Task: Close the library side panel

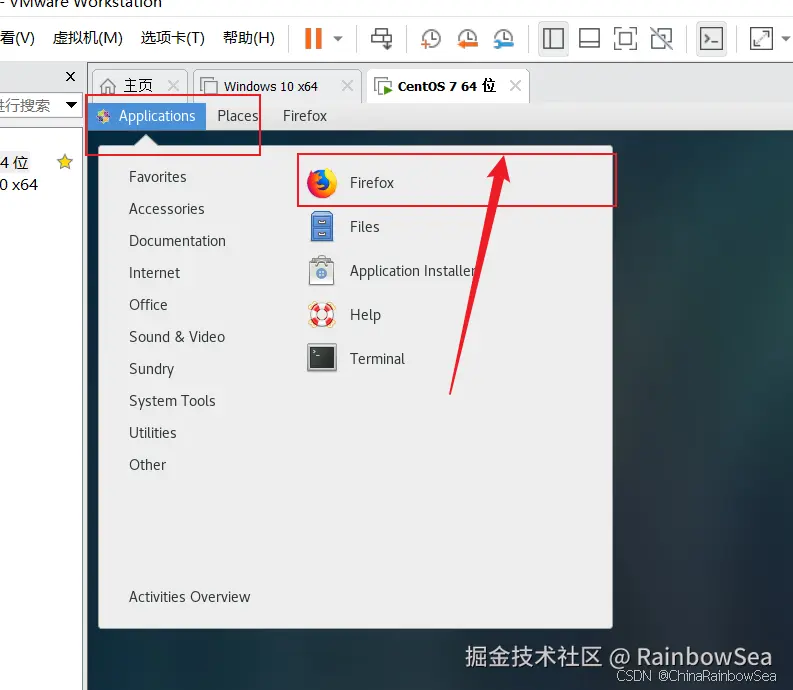Action: 71,76
